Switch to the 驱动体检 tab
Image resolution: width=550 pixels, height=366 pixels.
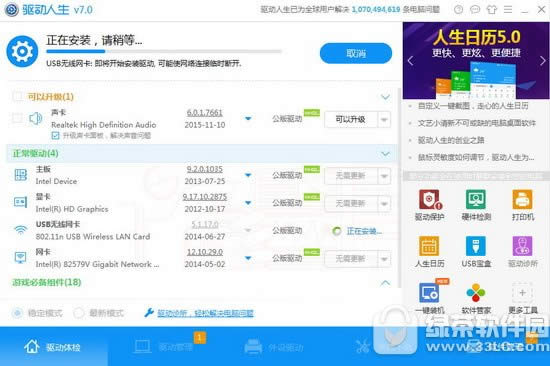pos(53,347)
